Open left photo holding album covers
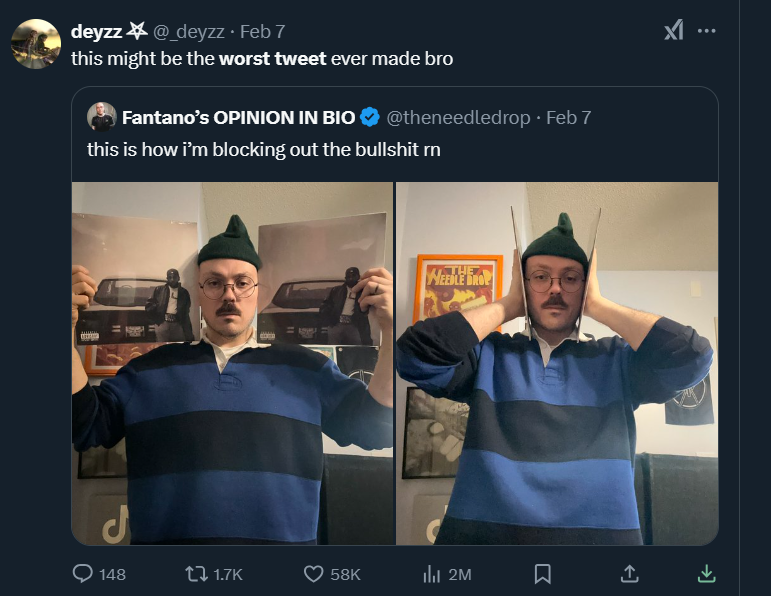771x596 pixels. 232,363
